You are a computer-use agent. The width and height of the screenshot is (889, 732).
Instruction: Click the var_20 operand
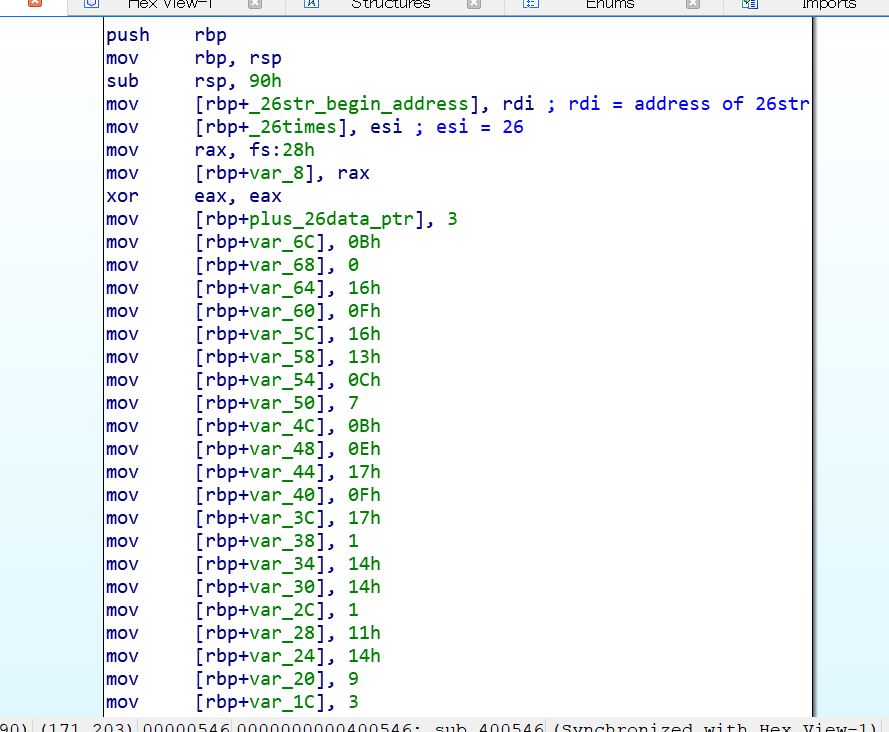tap(282, 679)
